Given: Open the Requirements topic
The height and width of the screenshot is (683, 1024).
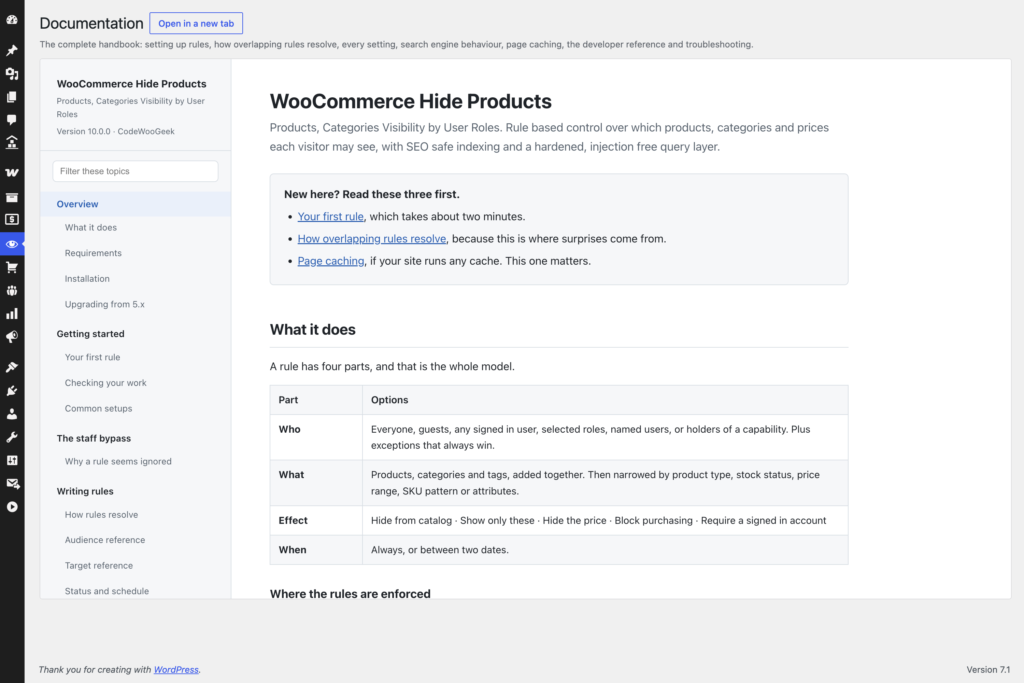Looking at the screenshot, I should point(93,253).
